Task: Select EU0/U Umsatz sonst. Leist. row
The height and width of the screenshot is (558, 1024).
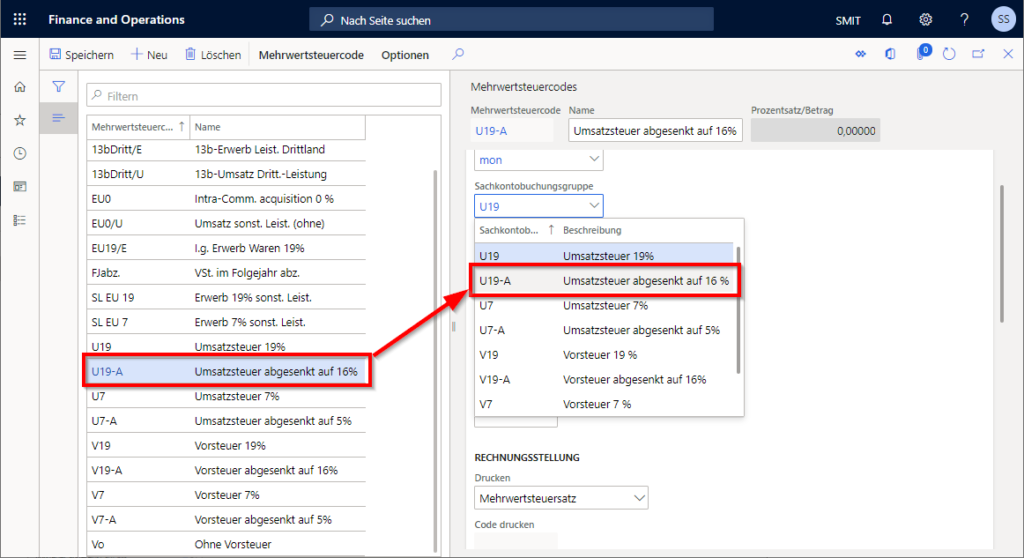Action: tap(226, 223)
